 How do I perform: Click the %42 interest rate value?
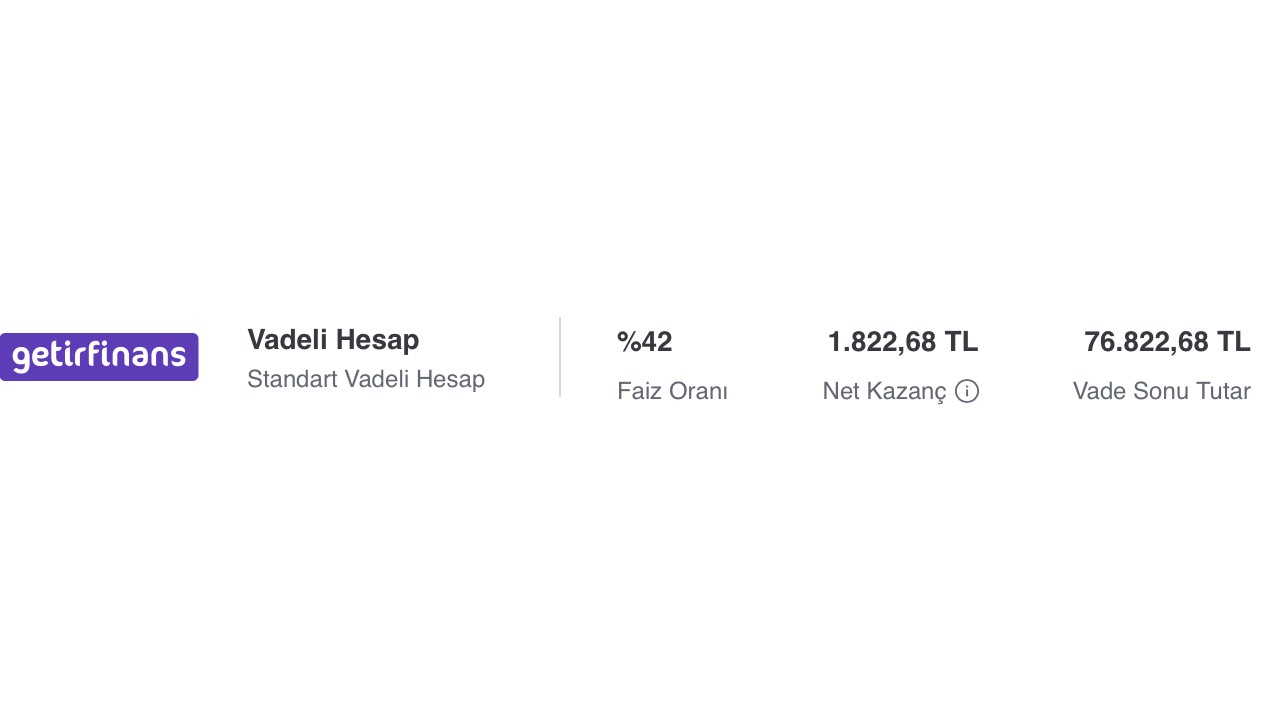[x=645, y=342]
